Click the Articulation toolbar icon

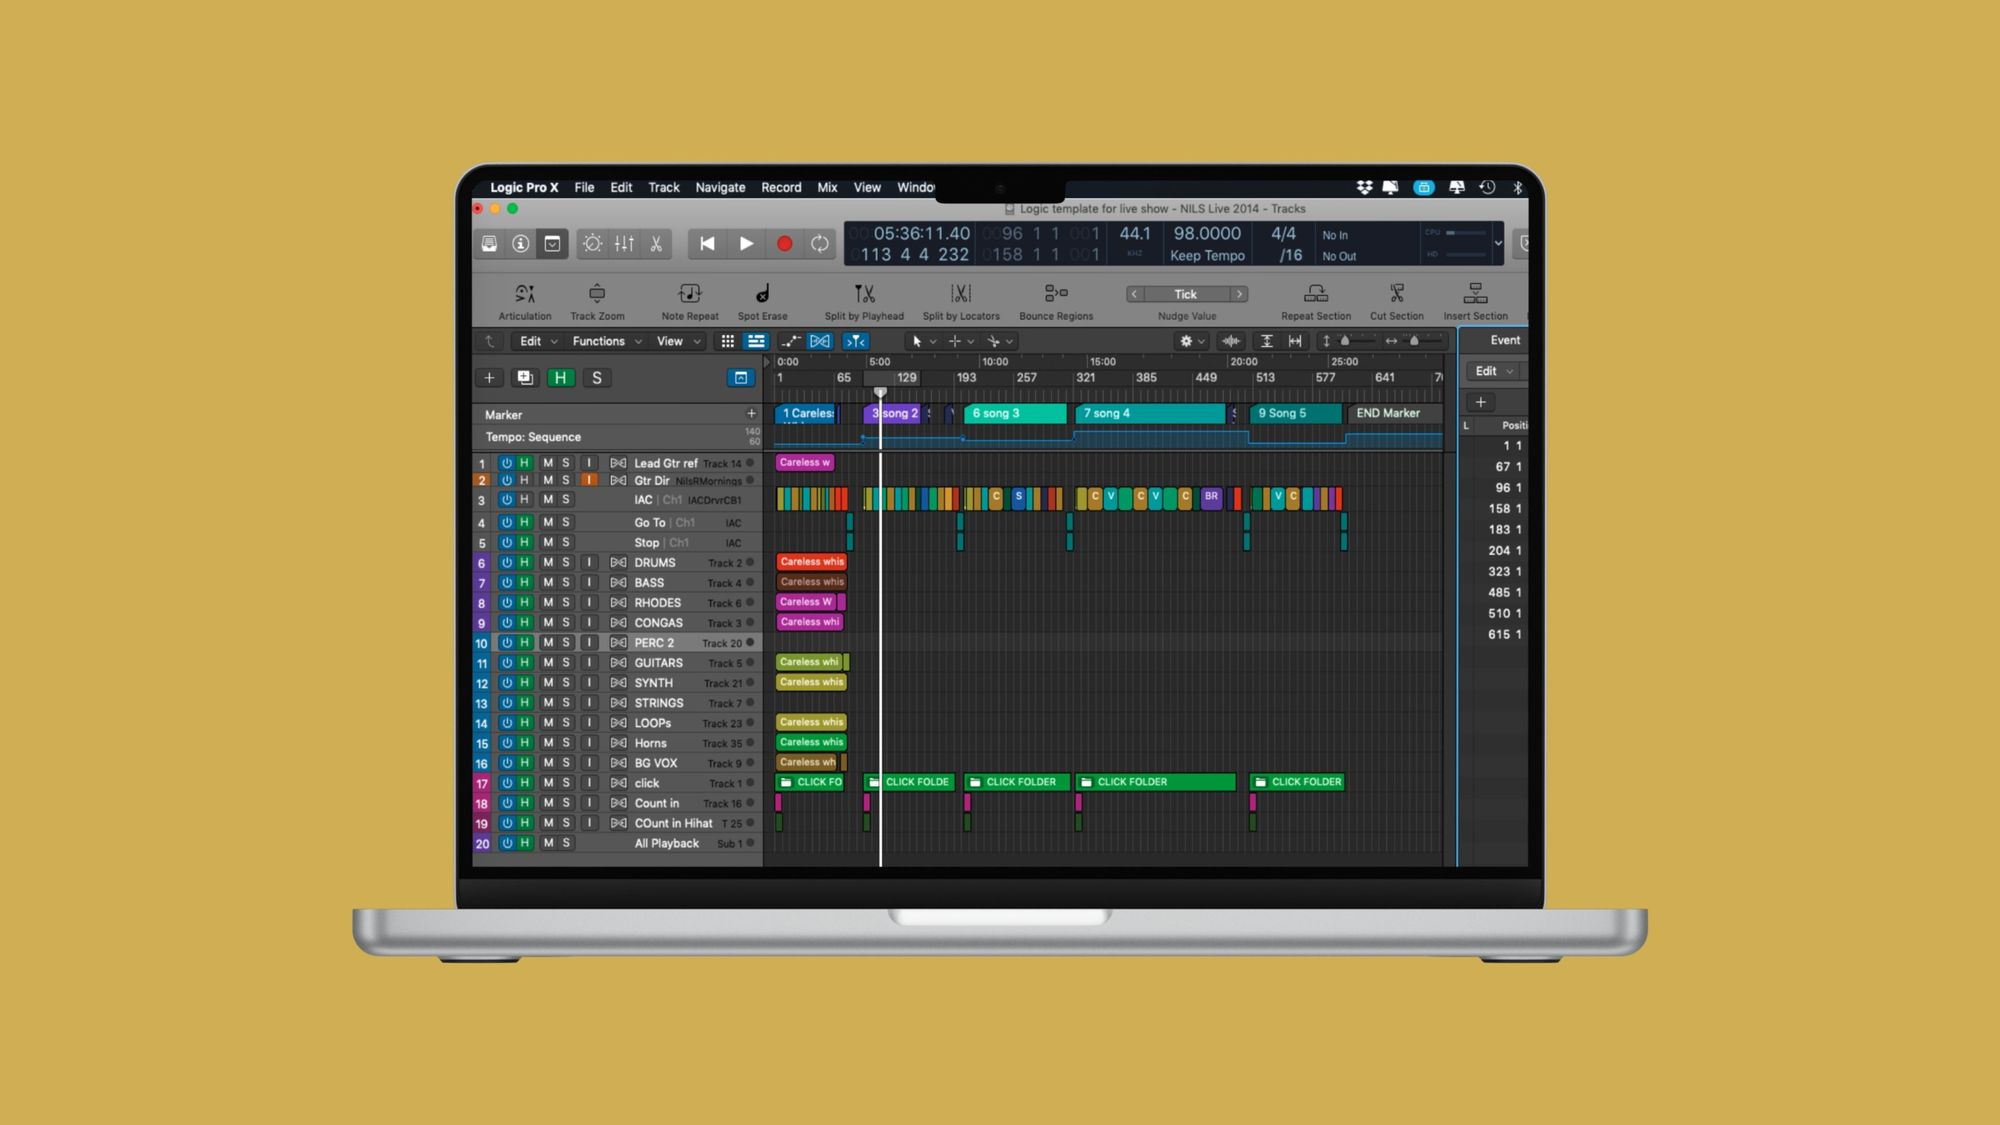coord(525,294)
